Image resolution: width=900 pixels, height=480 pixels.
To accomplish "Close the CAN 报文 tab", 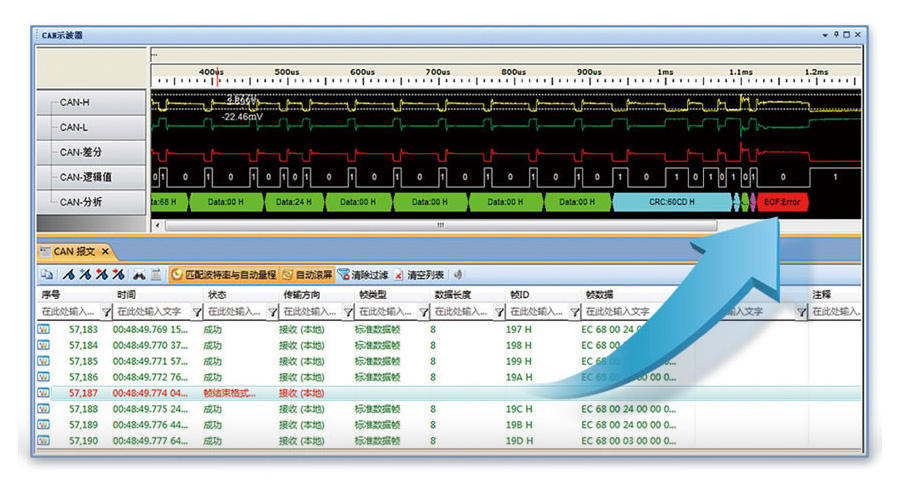I will 105,251.
